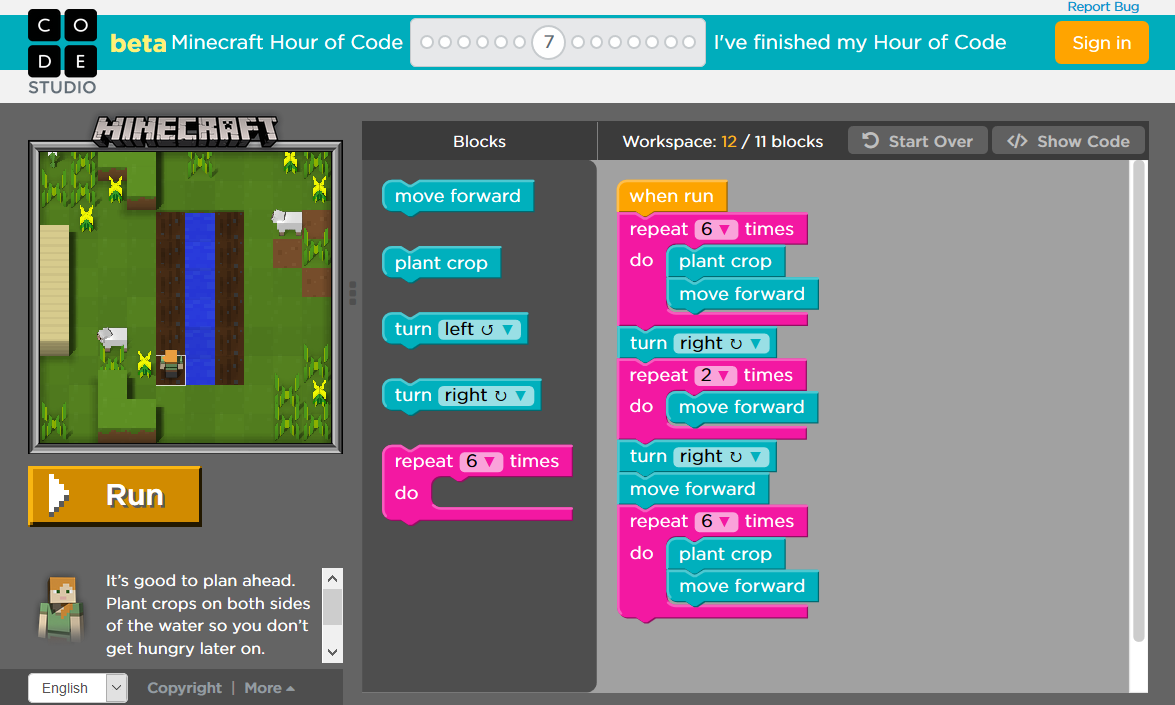Select the level 6 progress dot
This screenshot has width=1175, height=705.
[x=519, y=42]
